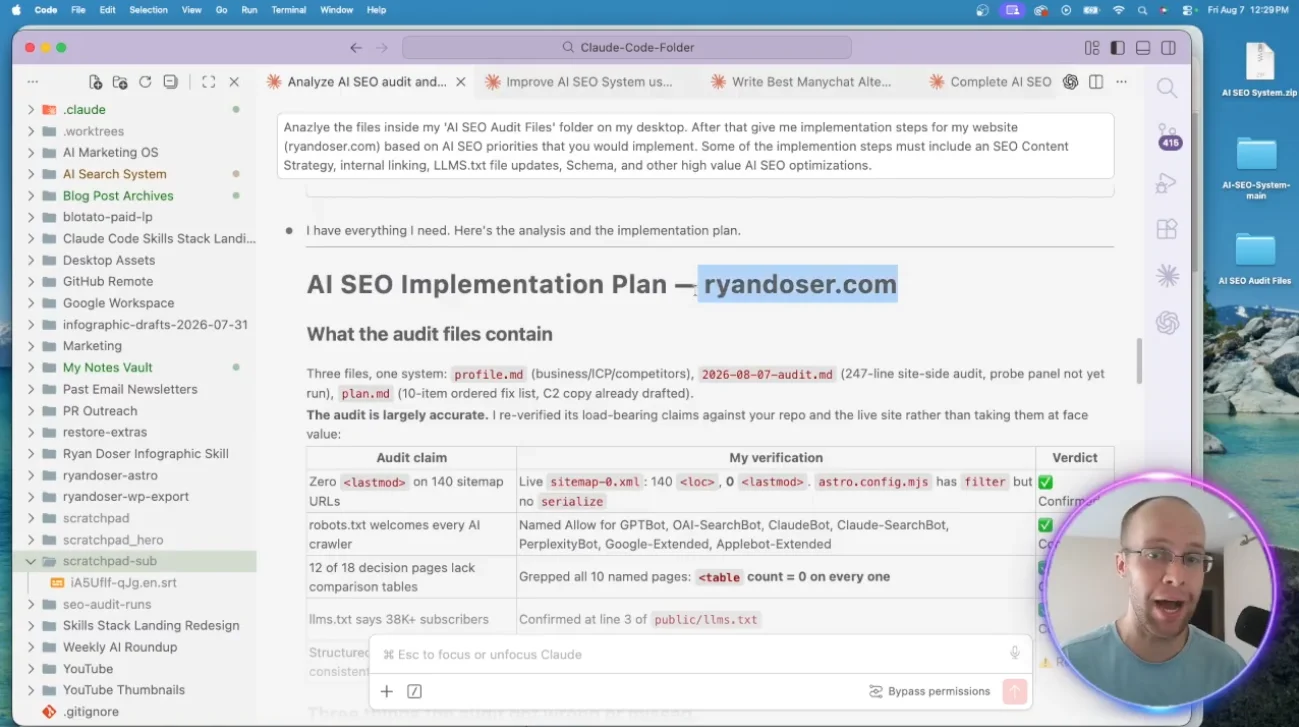Click the red send arrow button
Image resolution: width=1299 pixels, height=727 pixels.
point(1015,691)
